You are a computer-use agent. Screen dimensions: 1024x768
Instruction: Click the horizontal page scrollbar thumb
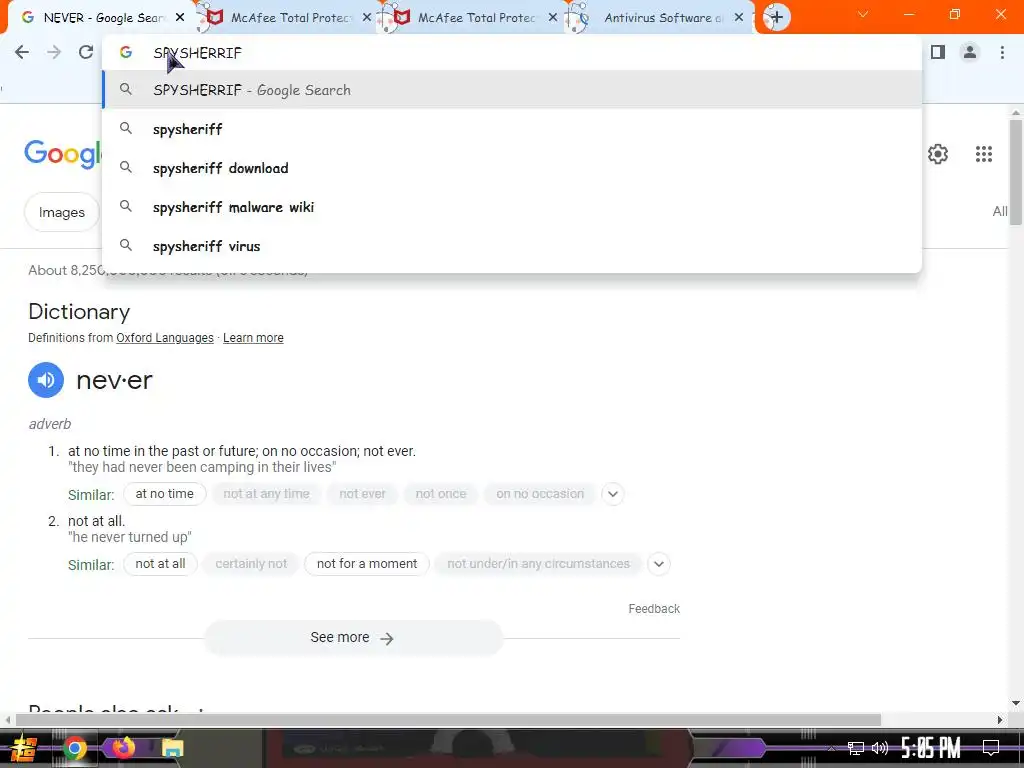pos(448,720)
